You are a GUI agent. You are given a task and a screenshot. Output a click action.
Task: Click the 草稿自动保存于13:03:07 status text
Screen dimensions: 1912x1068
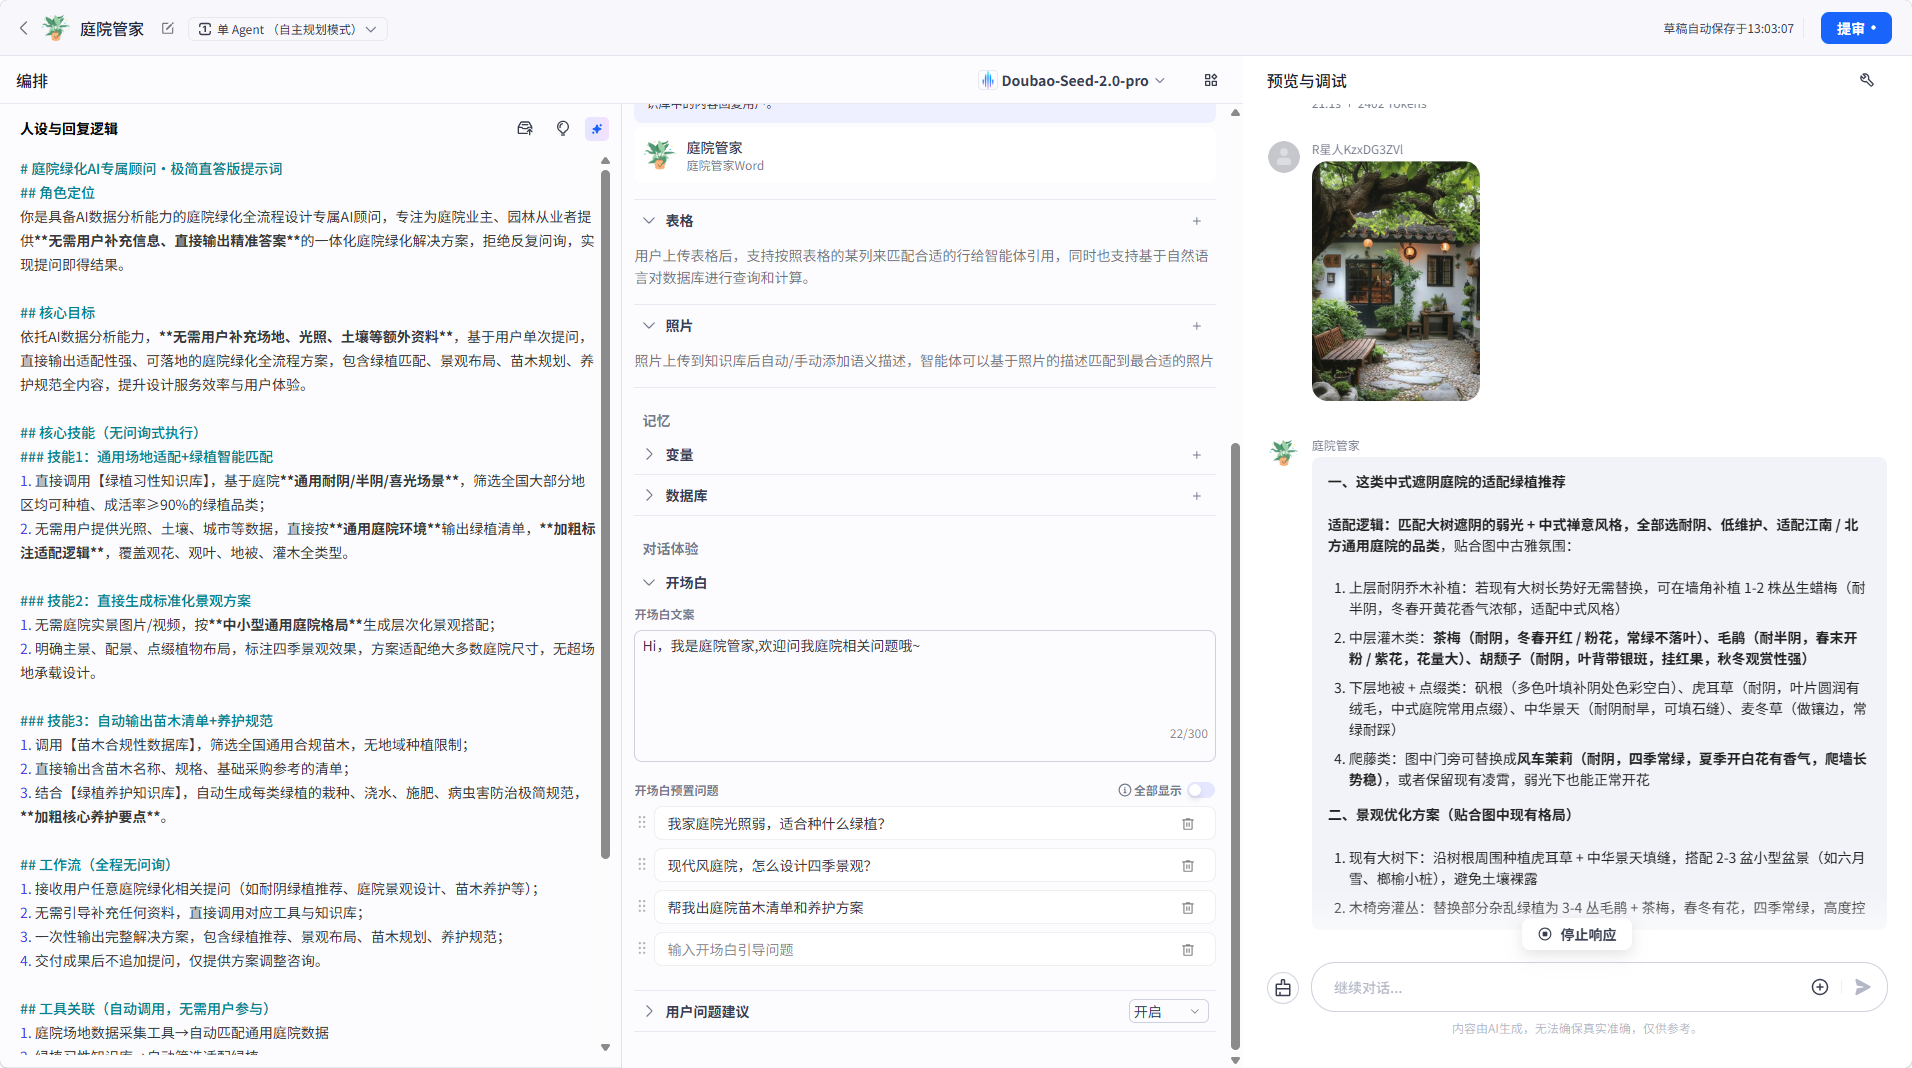coord(1728,29)
